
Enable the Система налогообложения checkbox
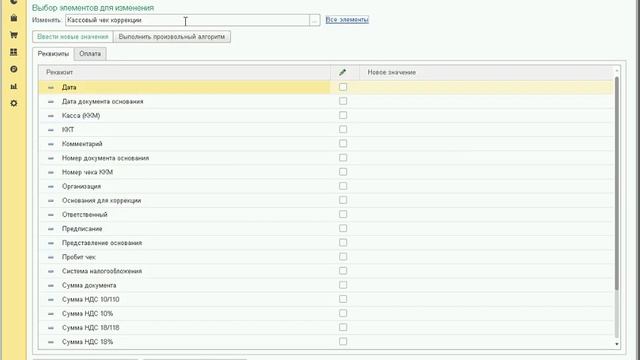343,271
